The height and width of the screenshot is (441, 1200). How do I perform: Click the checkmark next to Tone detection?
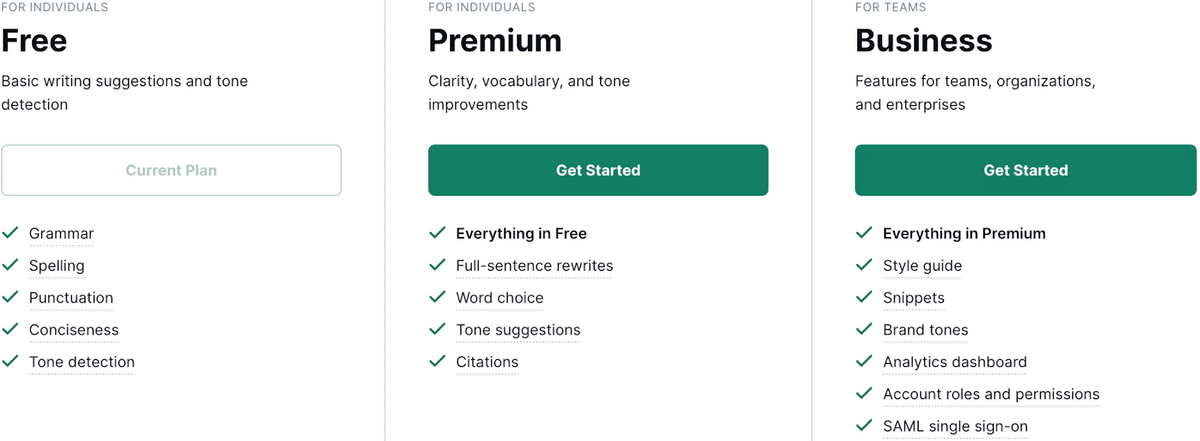click(11, 361)
